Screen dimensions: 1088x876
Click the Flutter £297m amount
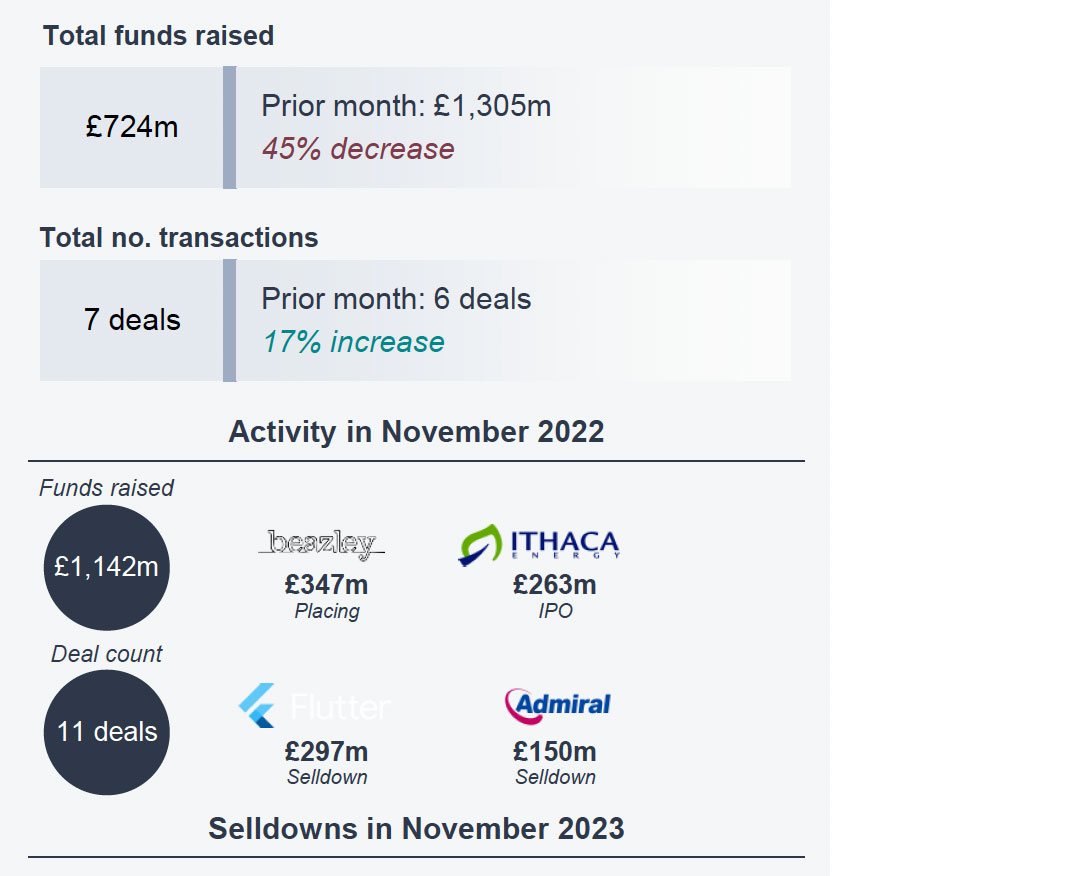click(x=326, y=751)
